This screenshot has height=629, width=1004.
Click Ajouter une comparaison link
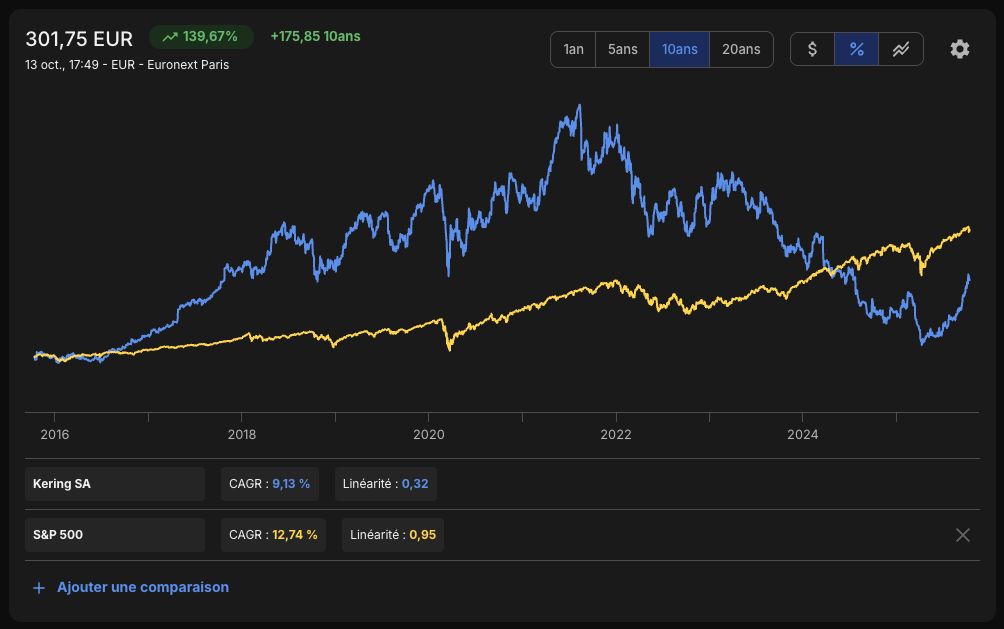(143, 587)
